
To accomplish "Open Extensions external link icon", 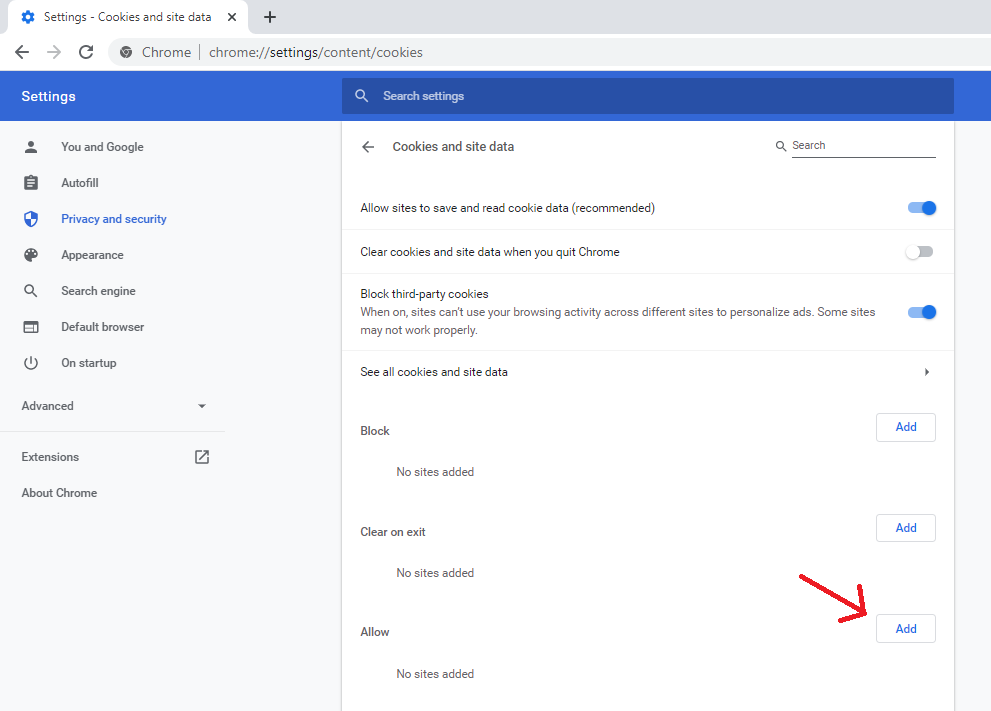I will pyautogui.click(x=202, y=457).
